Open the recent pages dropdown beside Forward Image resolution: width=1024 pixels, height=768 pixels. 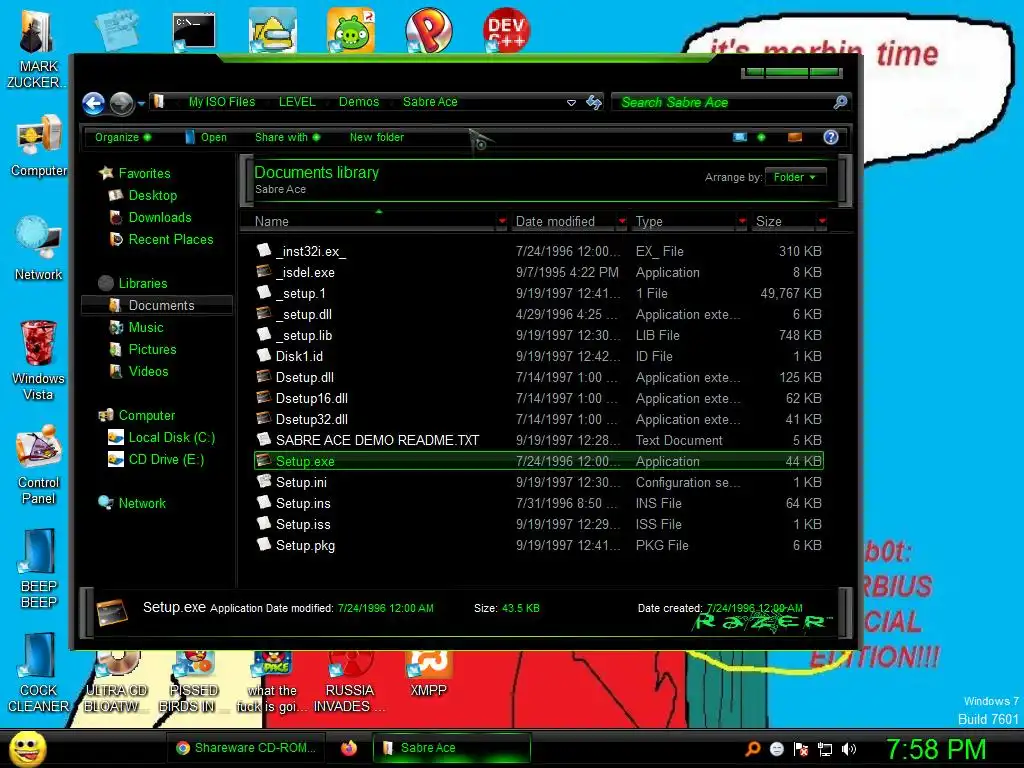tap(141, 103)
